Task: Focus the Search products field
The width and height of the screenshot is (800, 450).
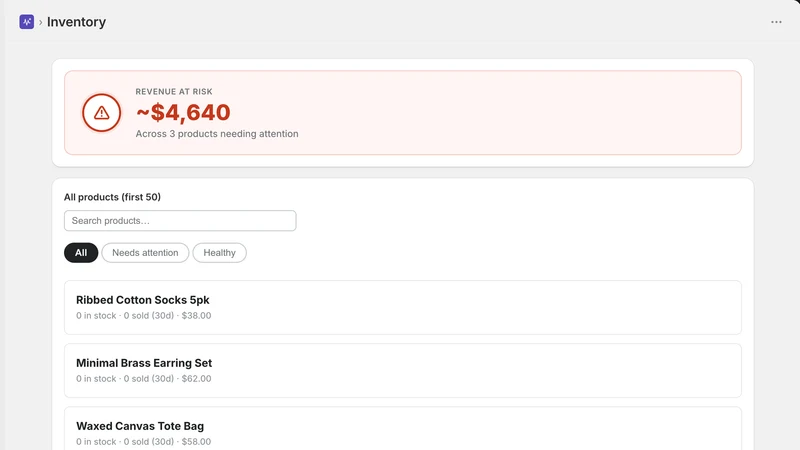Action: 180,221
